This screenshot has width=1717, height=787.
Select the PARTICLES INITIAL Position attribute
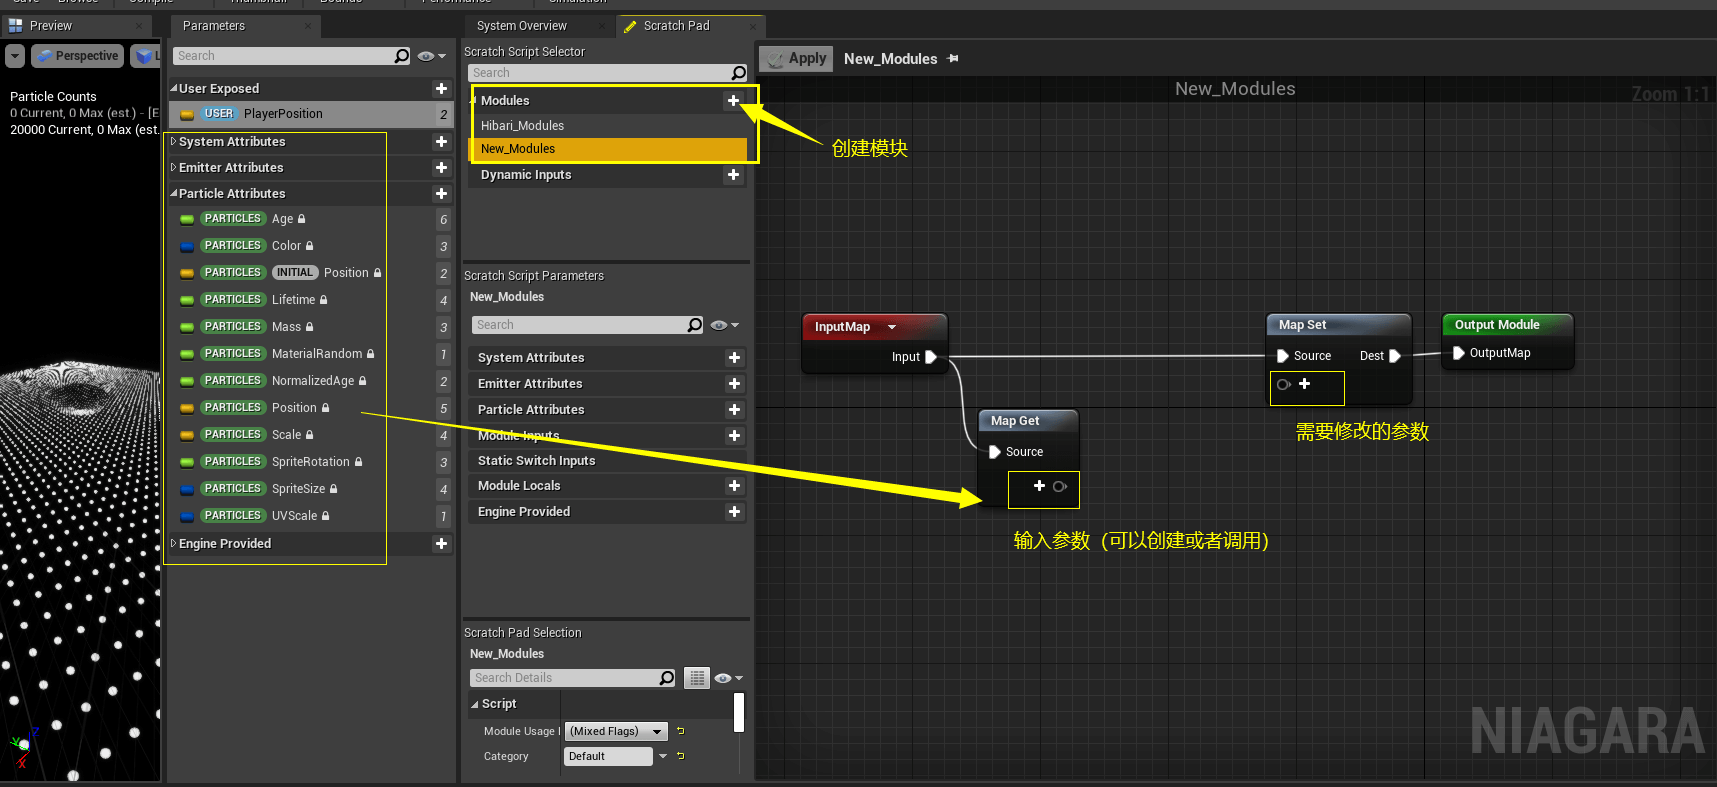coord(311,273)
